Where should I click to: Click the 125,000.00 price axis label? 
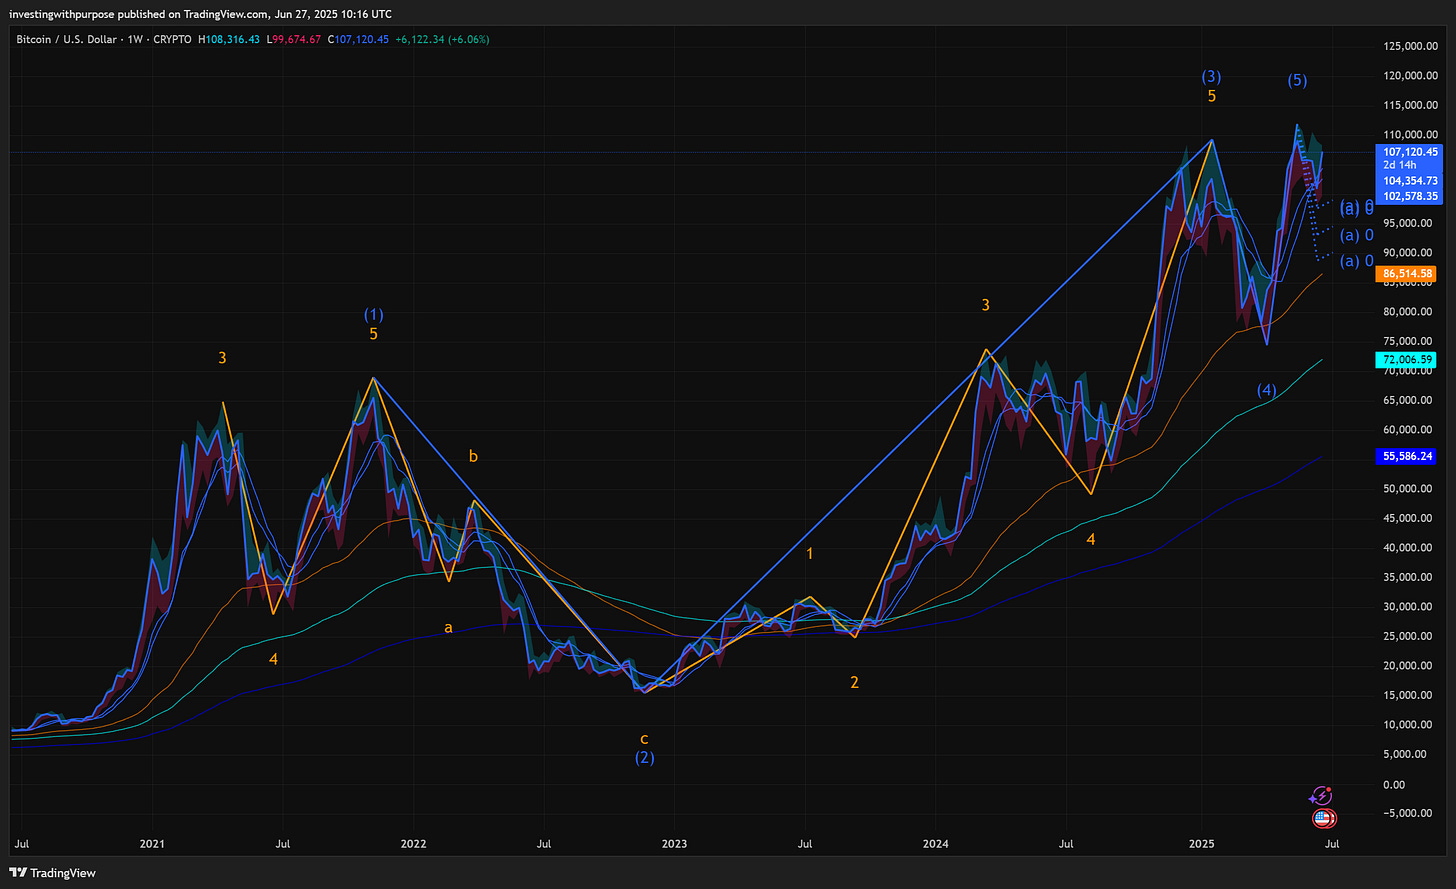click(x=1410, y=46)
